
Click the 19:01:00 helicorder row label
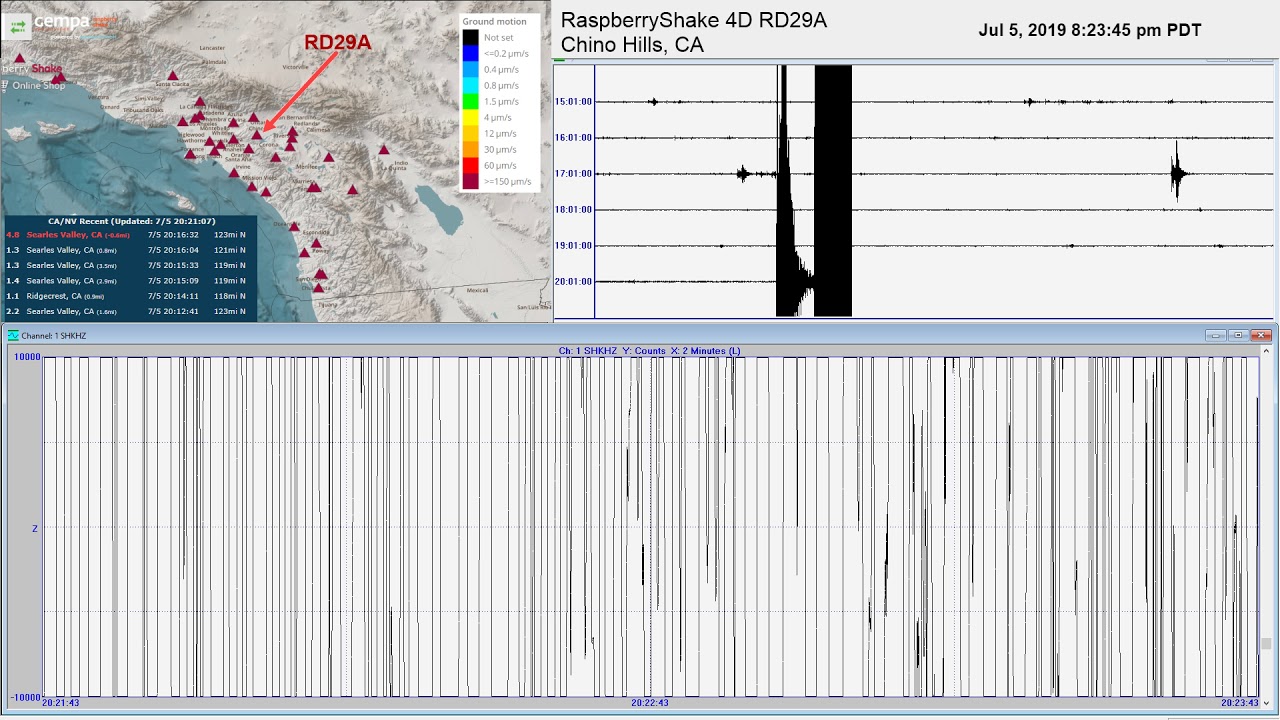(x=573, y=245)
